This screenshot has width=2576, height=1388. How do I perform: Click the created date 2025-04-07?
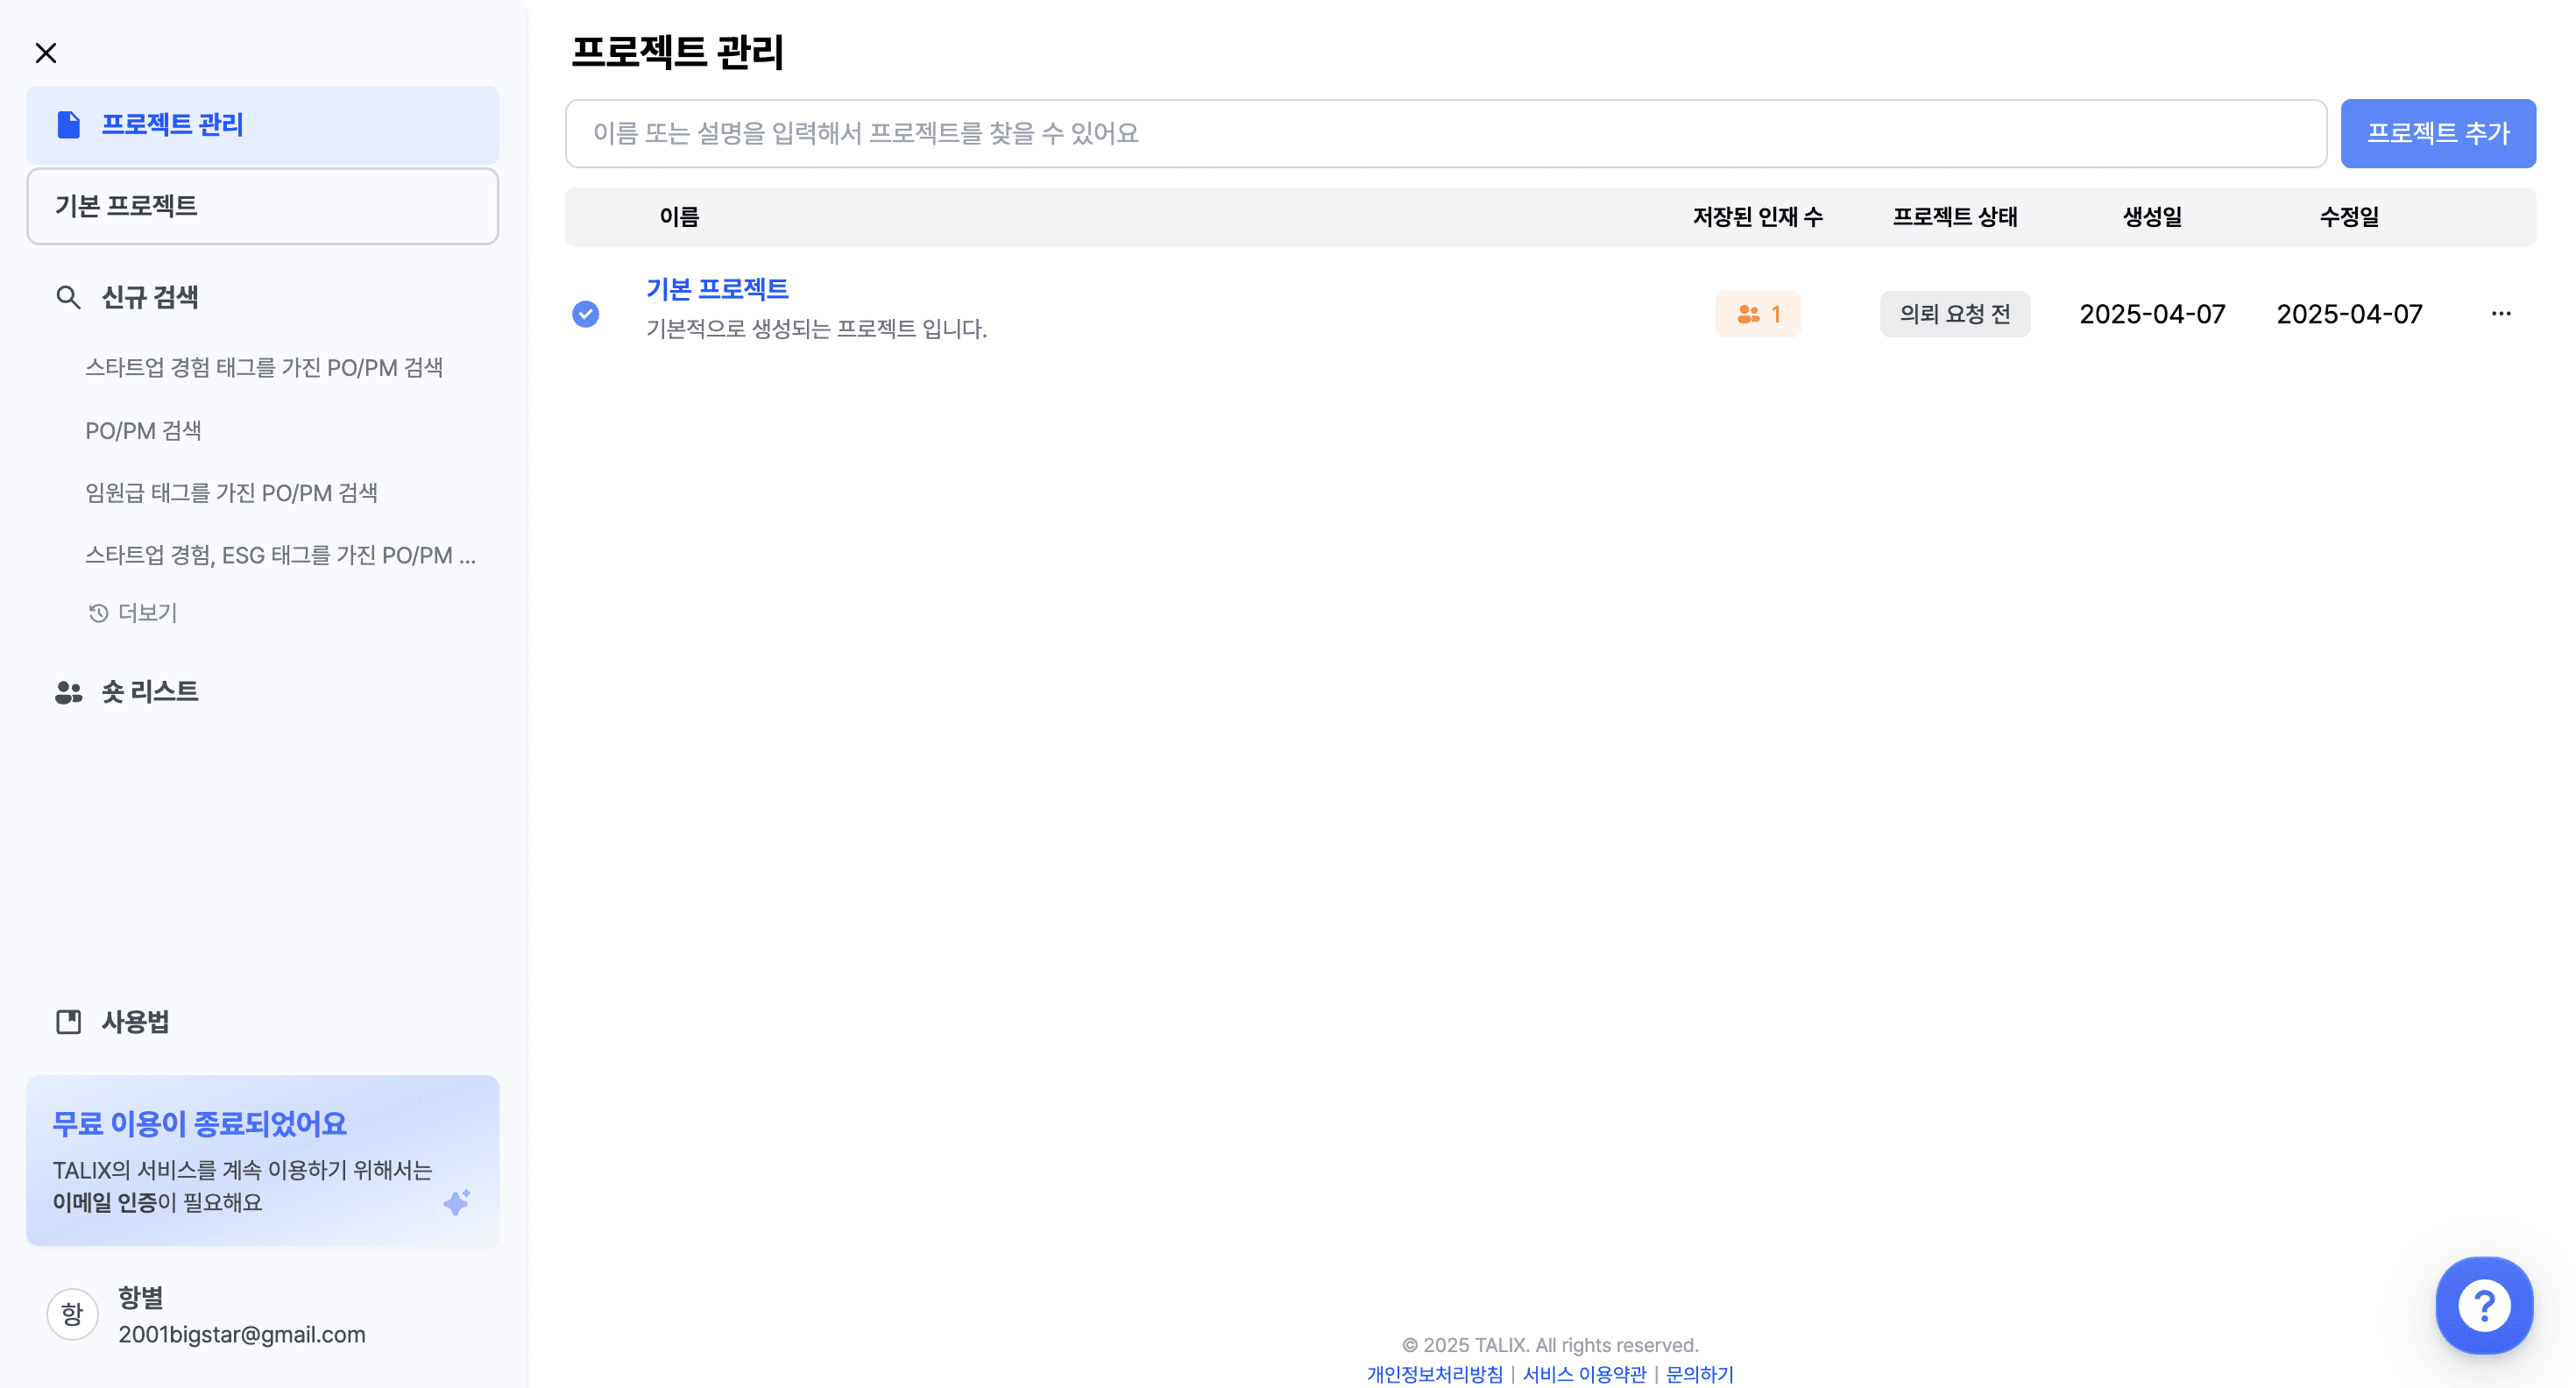(x=2152, y=314)
